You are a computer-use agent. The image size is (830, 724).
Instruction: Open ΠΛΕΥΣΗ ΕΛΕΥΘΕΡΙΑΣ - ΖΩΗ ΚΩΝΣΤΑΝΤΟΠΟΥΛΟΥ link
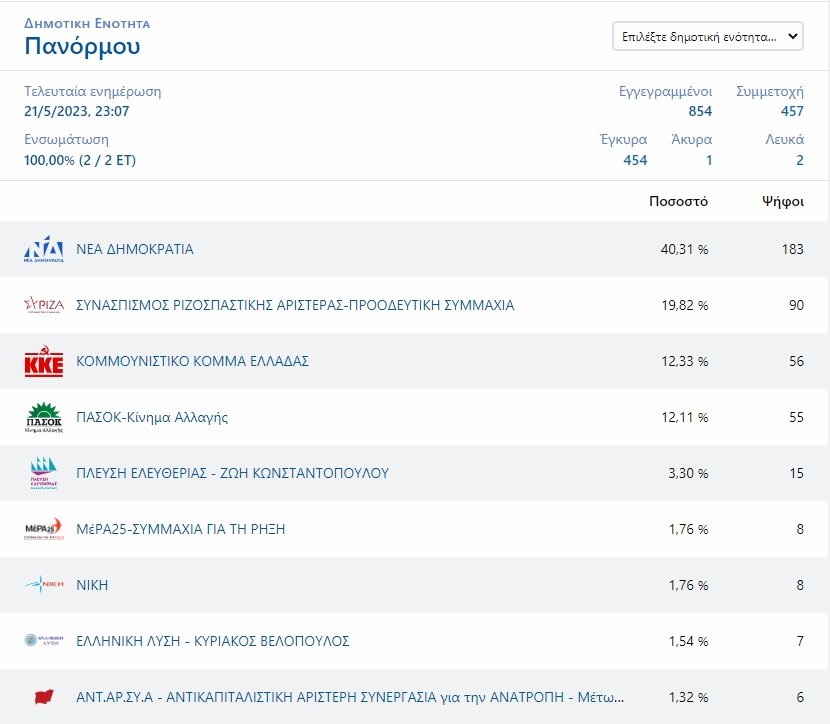(232, 473)
